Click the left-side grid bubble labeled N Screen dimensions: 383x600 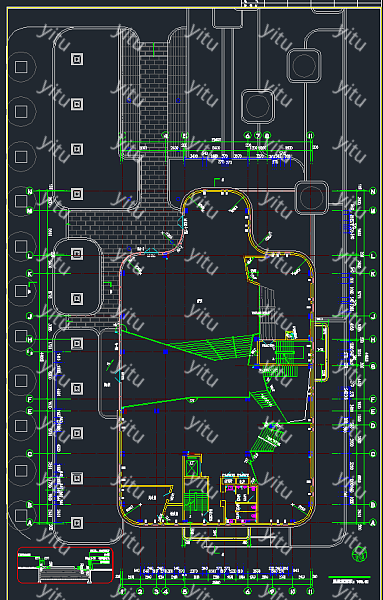30,191
